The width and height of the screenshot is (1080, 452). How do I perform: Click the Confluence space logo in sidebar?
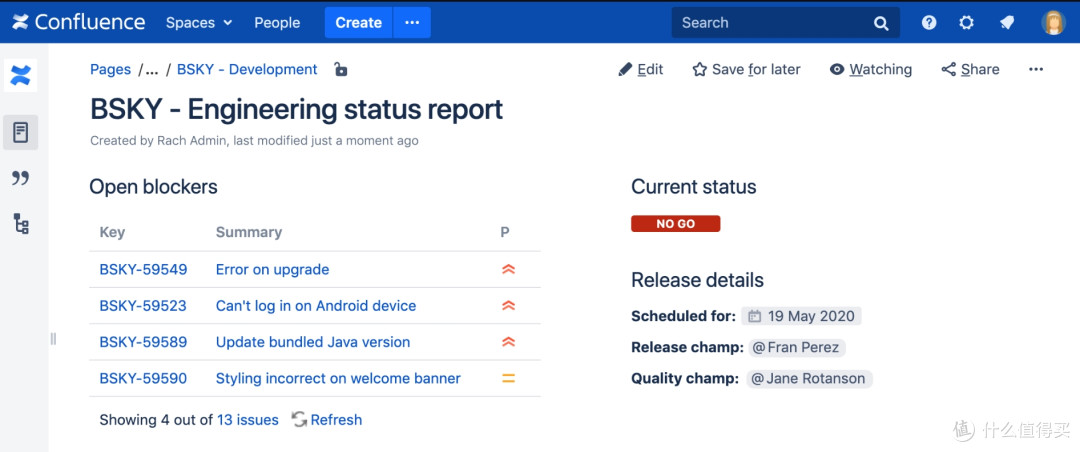tap(21, 75)
